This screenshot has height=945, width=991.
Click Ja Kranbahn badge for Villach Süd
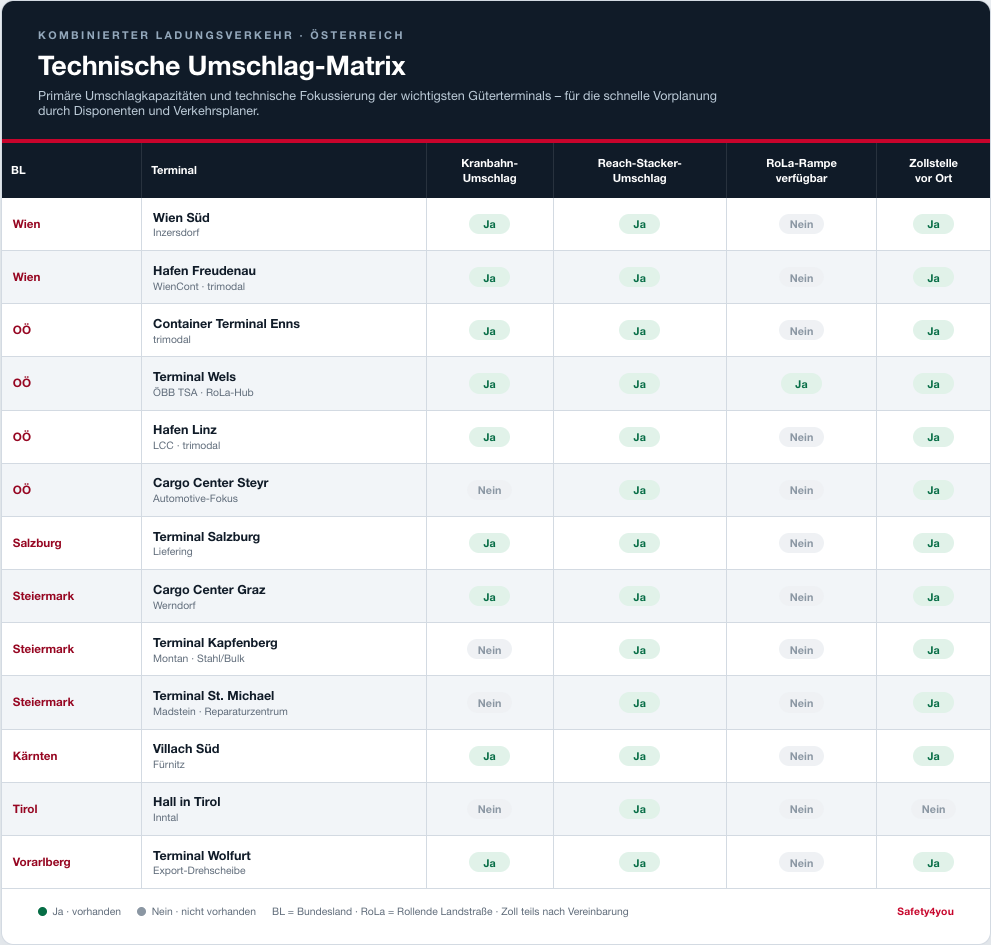489,756
